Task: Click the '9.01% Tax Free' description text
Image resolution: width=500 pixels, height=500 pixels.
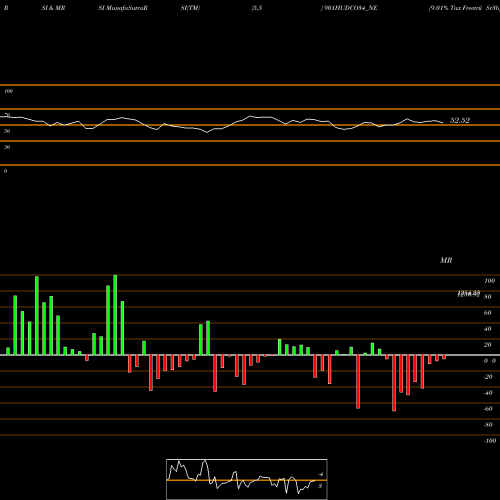Action: tap(455, 8)
